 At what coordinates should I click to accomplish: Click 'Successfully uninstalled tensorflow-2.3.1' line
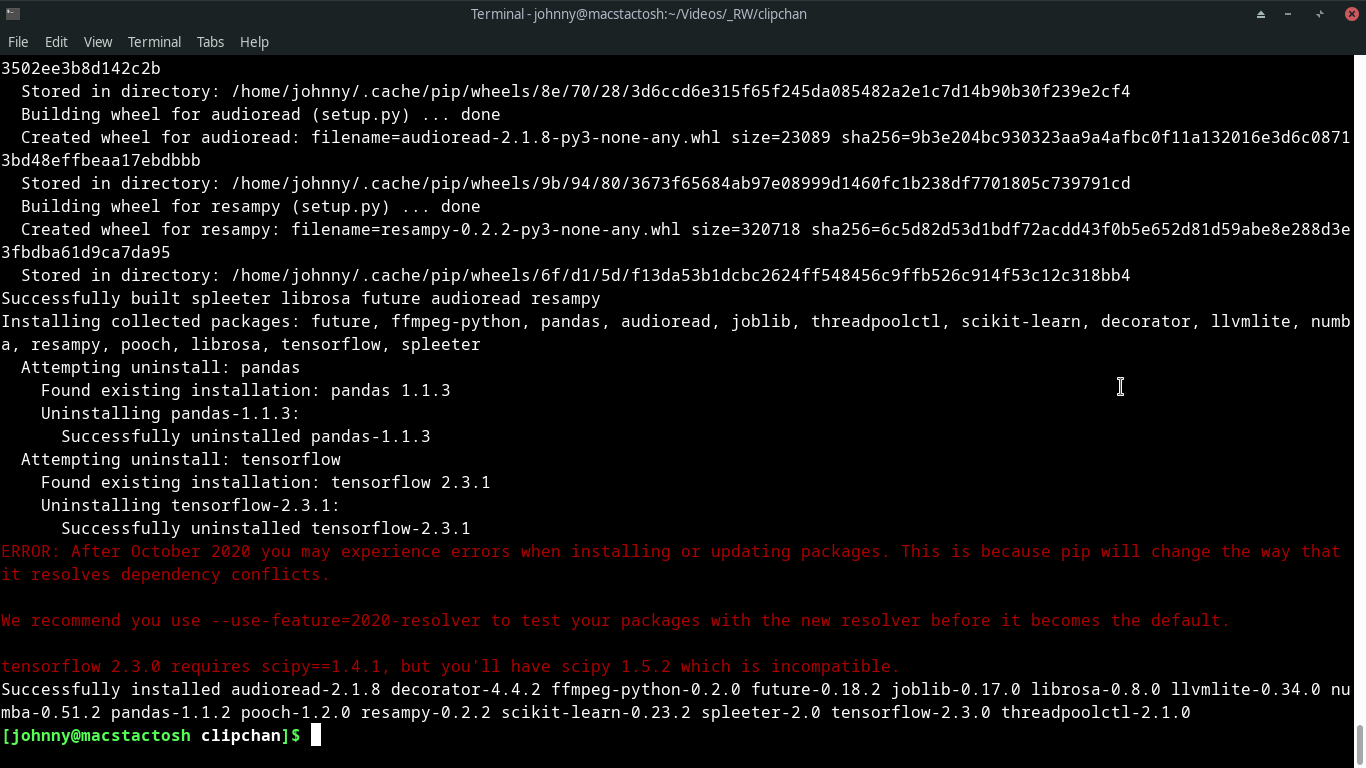coord(266,528)
